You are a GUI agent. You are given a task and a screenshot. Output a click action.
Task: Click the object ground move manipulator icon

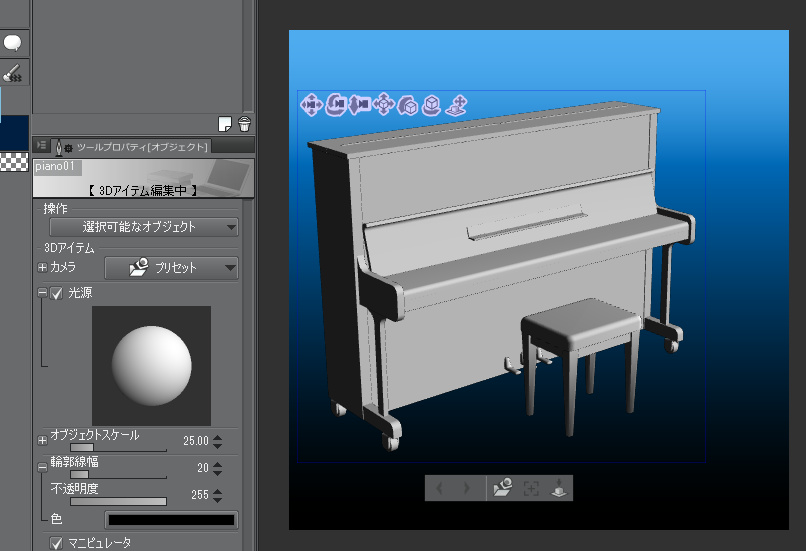tap(456, 105)
